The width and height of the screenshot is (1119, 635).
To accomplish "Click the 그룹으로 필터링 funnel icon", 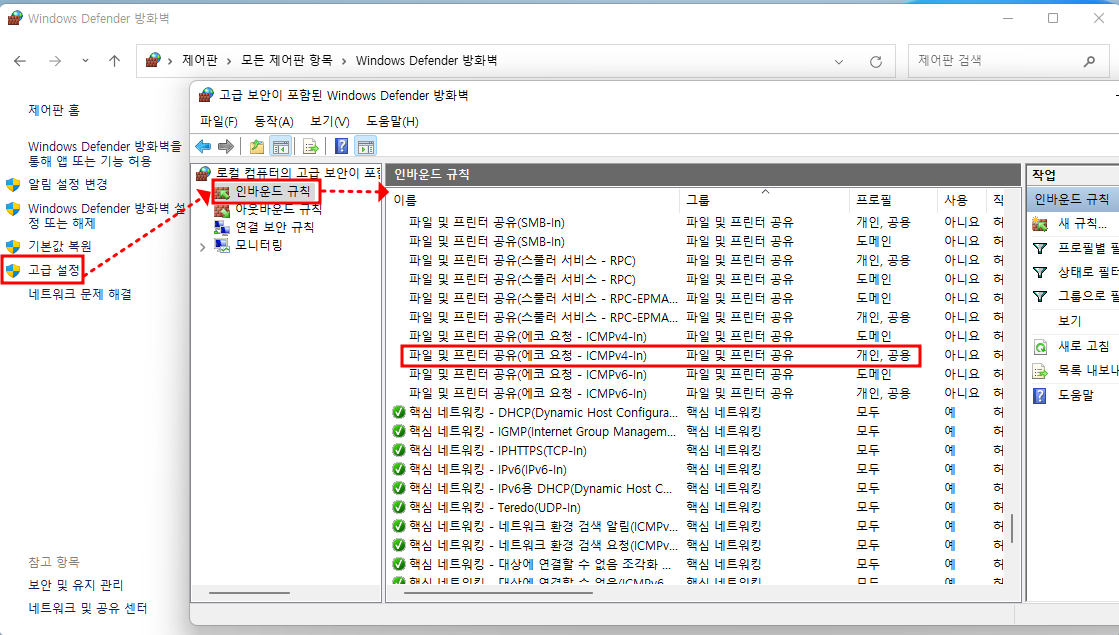I will [1040, 296].
